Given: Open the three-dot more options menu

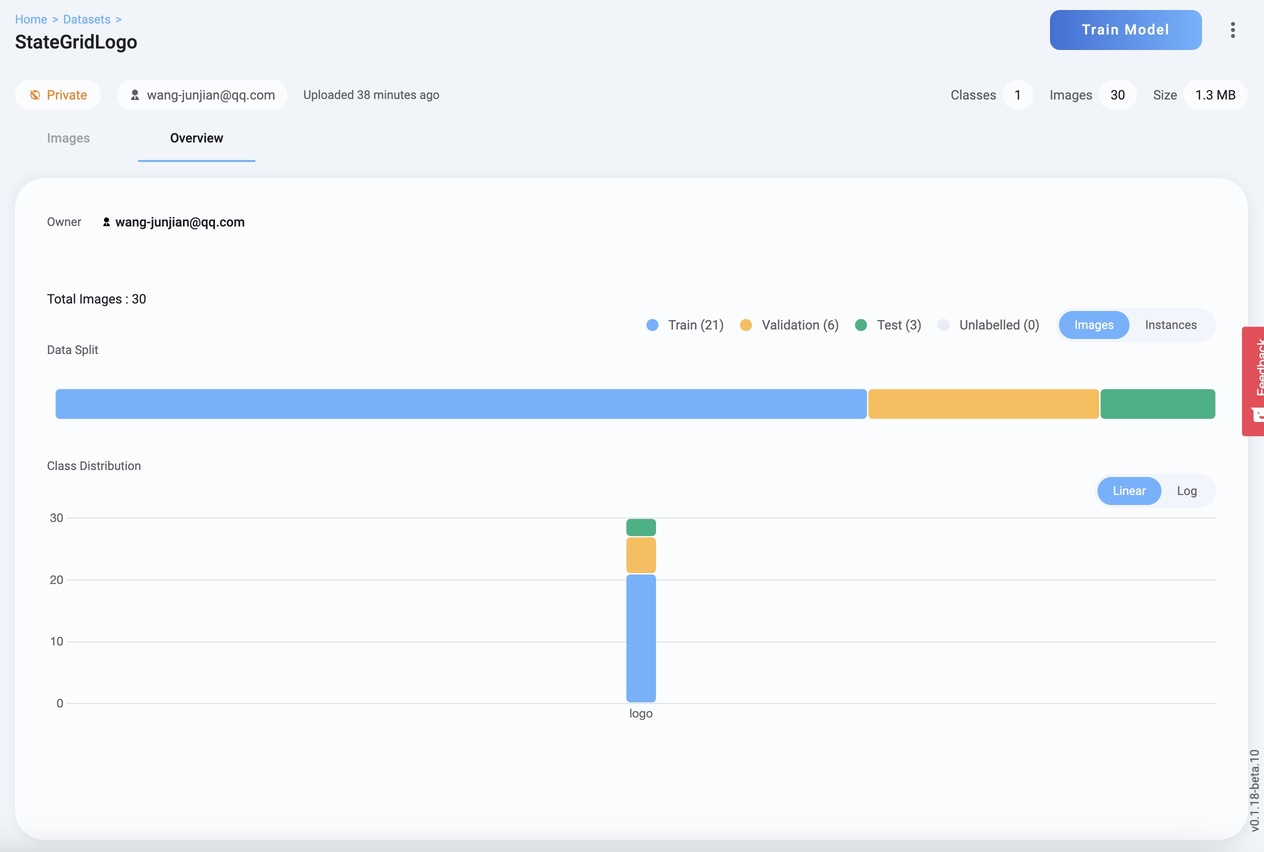Looking at the screenshot, I should (1232, 30).
